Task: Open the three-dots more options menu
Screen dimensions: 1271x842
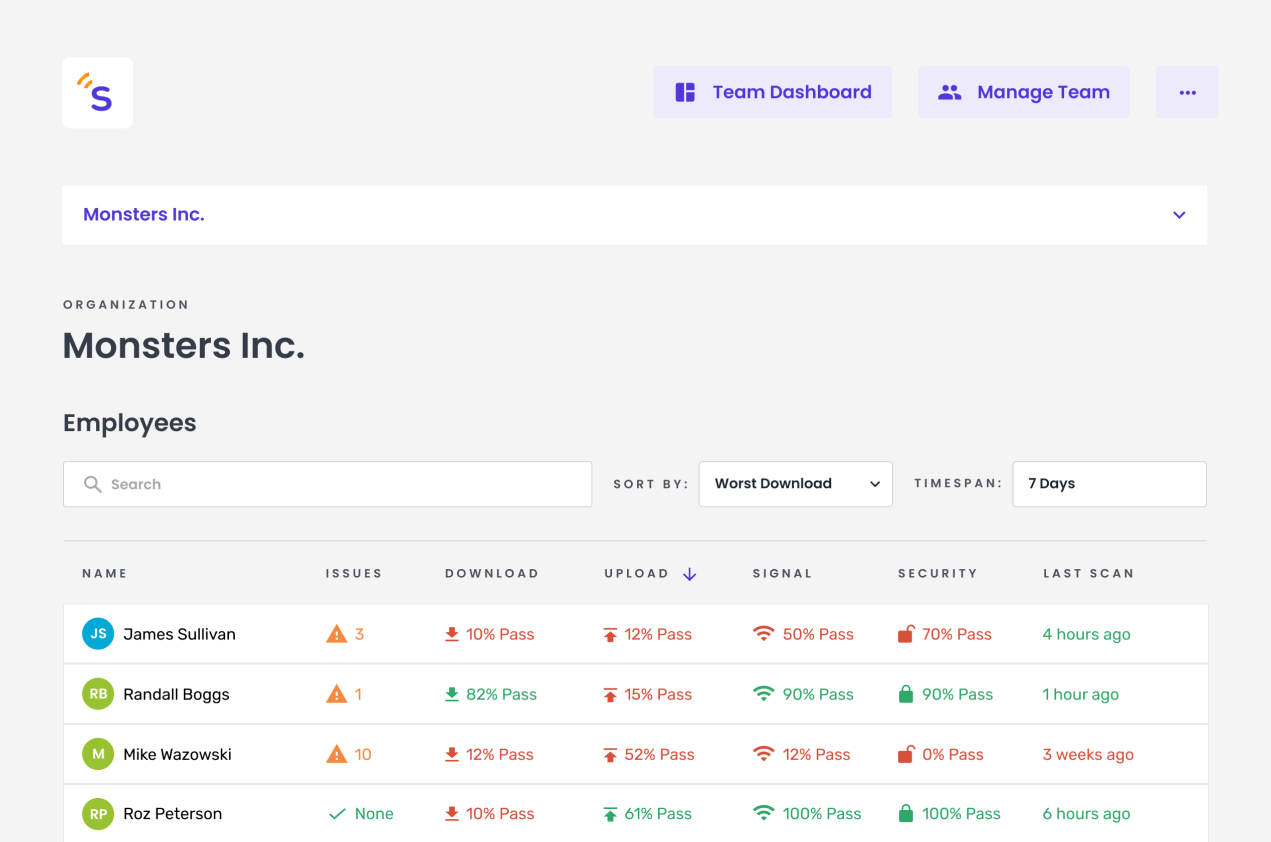Action: 1187,92
